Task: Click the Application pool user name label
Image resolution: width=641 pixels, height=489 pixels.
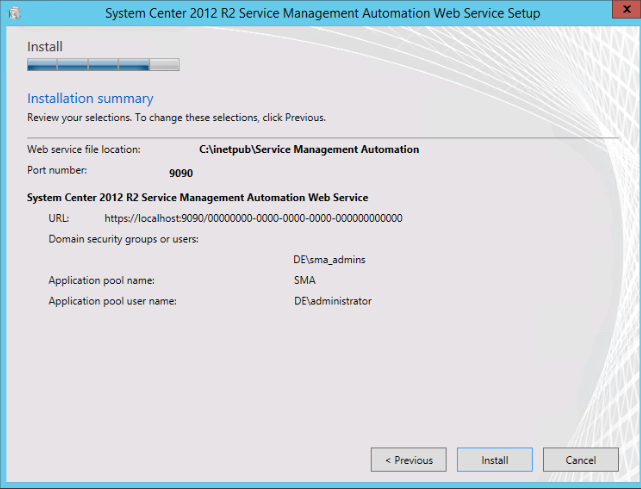Action: (112, 300)
